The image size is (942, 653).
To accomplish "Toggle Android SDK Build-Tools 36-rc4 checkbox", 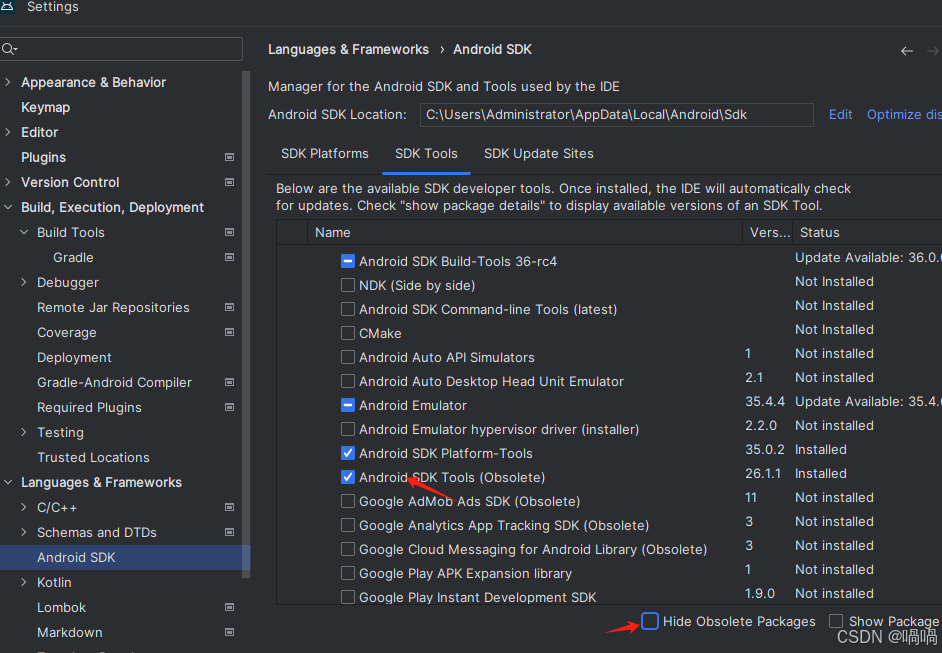I will click(x=348, y=261).
